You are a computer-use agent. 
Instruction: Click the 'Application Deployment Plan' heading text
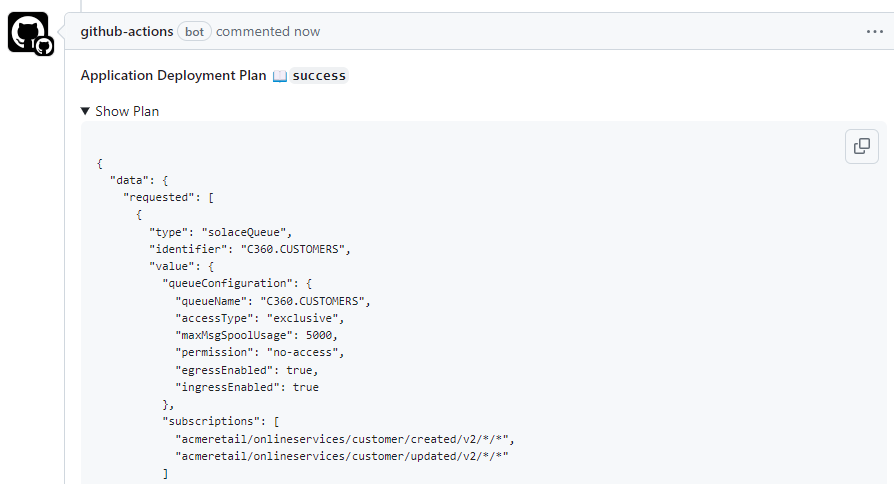(x=173, y=75)
